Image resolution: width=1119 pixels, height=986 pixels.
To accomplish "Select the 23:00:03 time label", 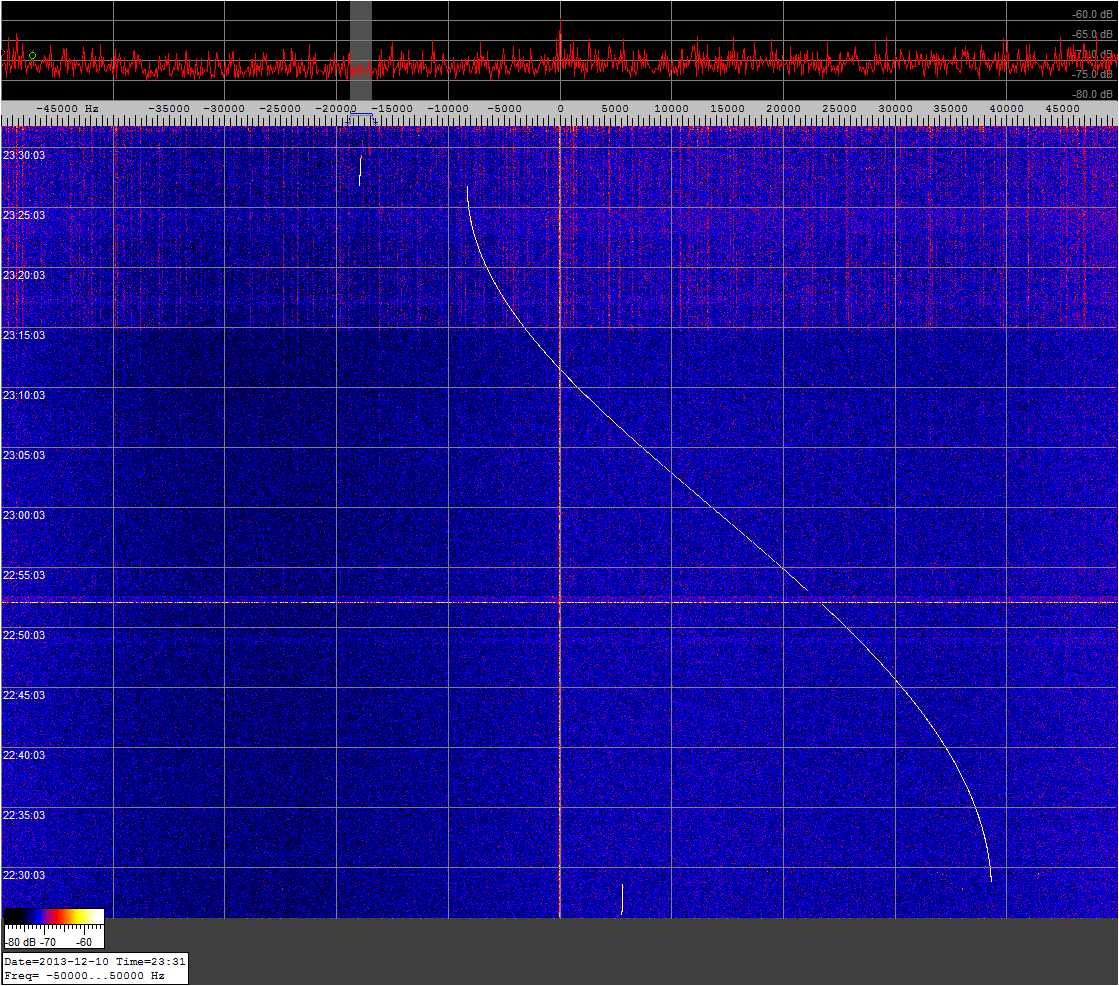I will point(24,515).
